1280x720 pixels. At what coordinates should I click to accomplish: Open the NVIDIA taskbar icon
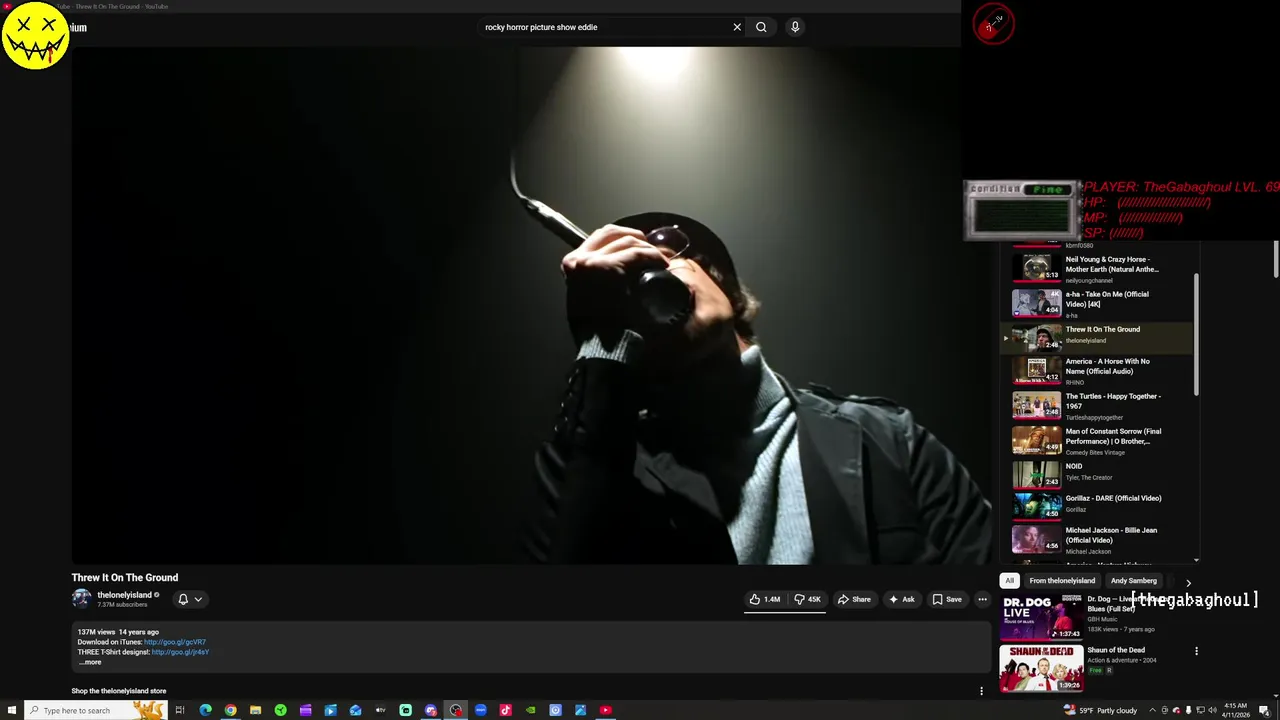[x=530, y=710]
